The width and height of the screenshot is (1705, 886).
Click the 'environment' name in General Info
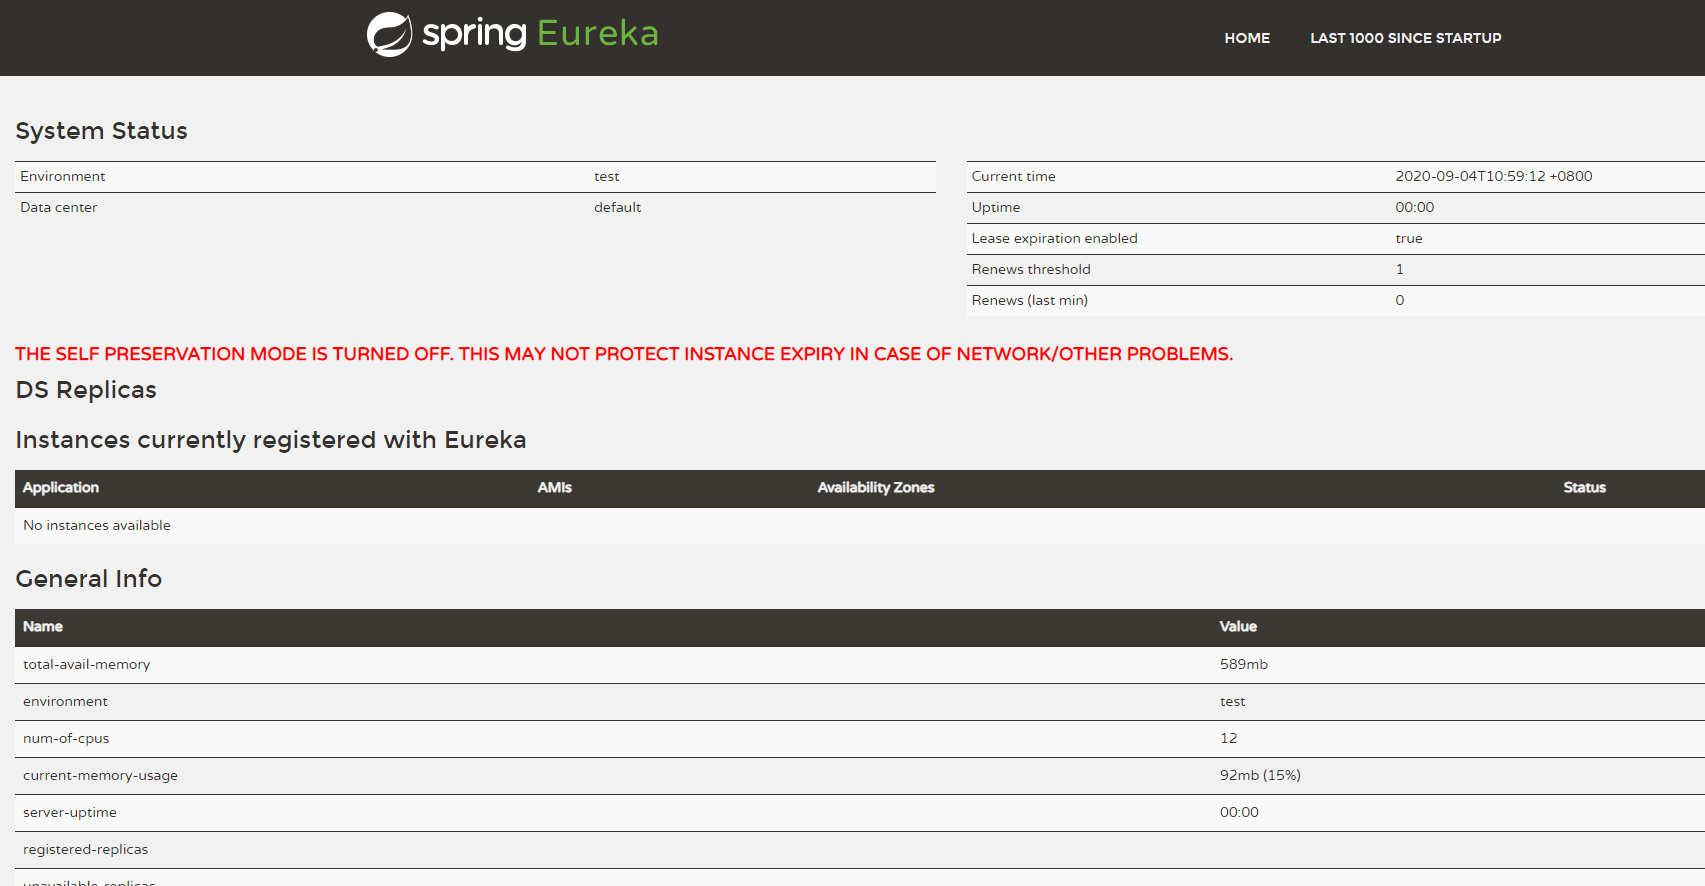point(65,701)
